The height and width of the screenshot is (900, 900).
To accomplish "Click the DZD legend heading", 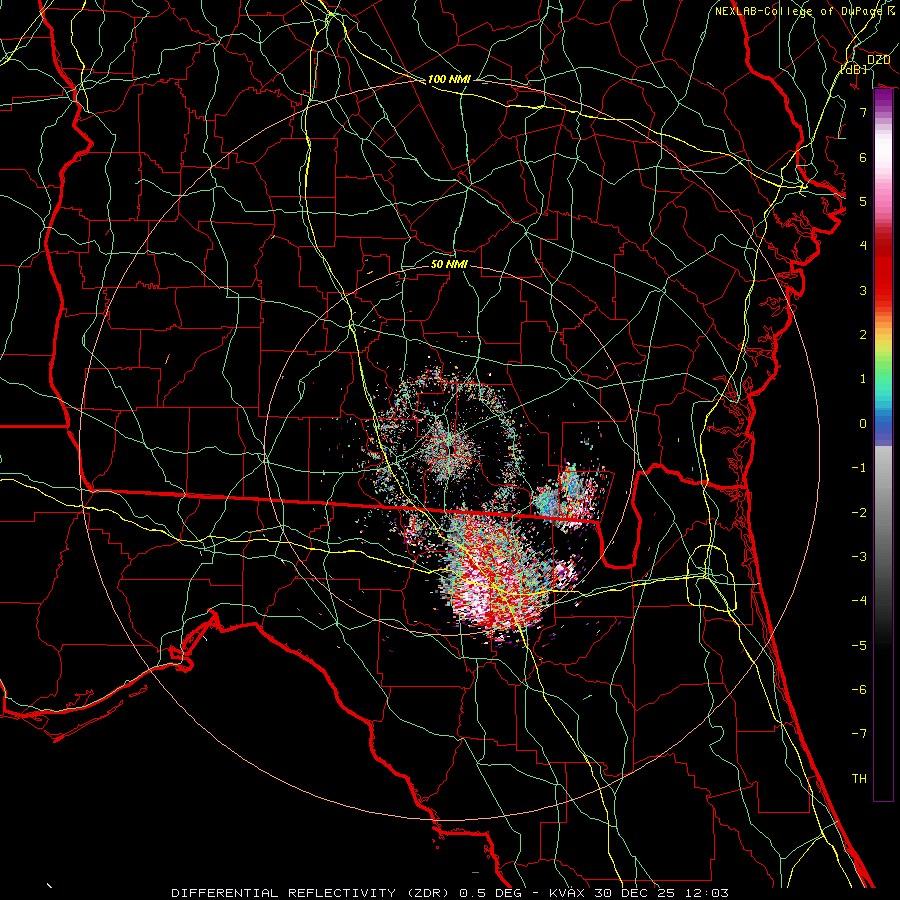I will click(x=878, y=60).
